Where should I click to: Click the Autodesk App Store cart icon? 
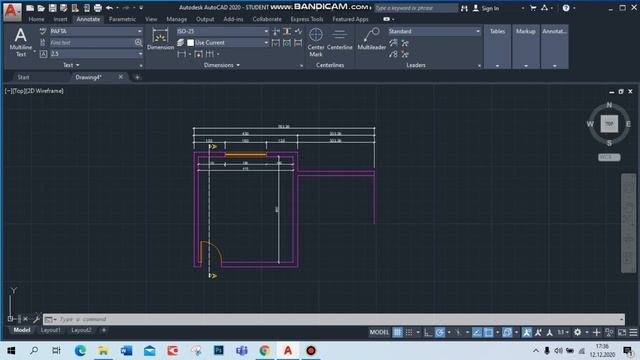pos(533,8)
